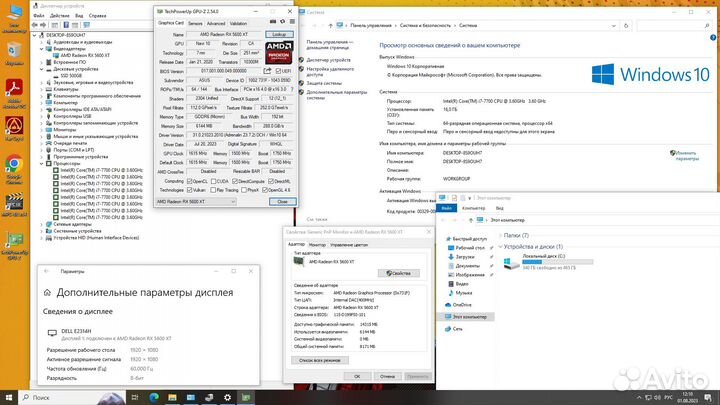
Task: Click the Windows Start button
Action: coord(9,397)
